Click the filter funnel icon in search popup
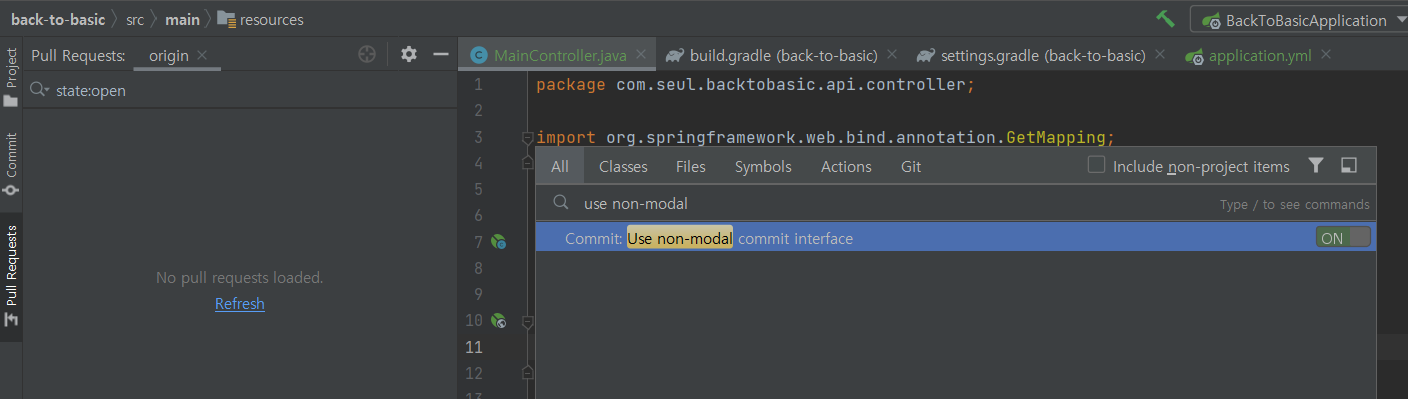Image resolution: width=1408 pixels, height=399 pixels. pos(1316,165)
